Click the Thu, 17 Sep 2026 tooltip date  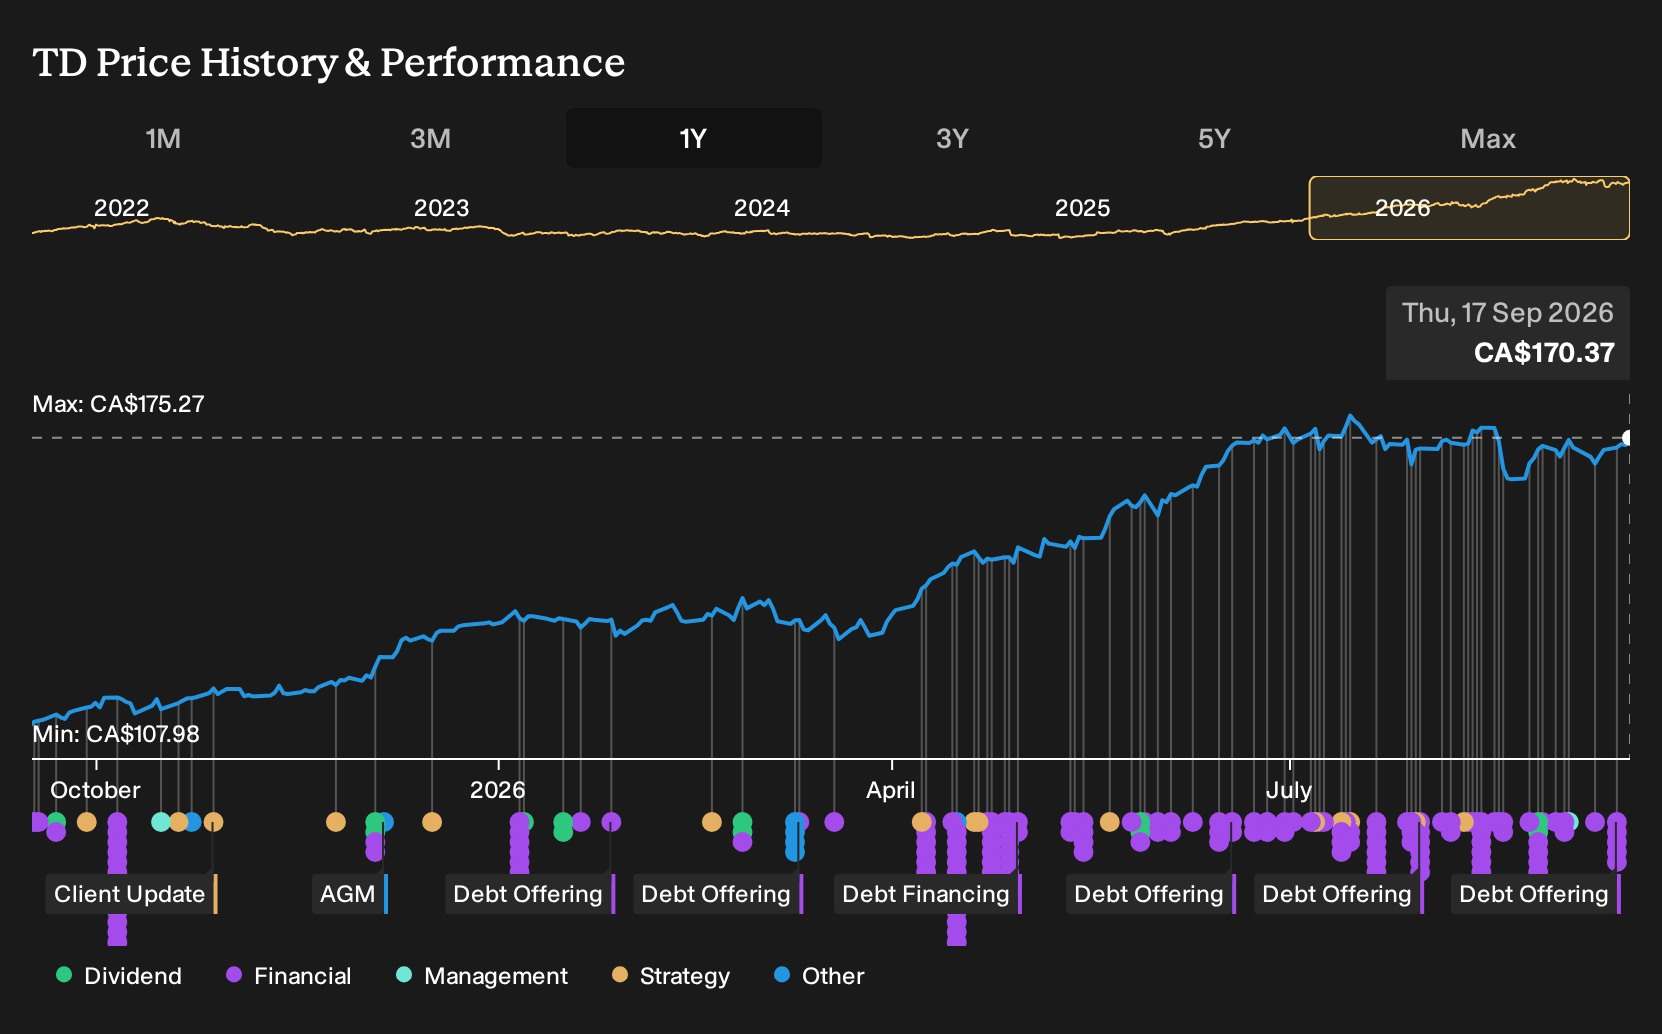click(x=1507, y=313)
